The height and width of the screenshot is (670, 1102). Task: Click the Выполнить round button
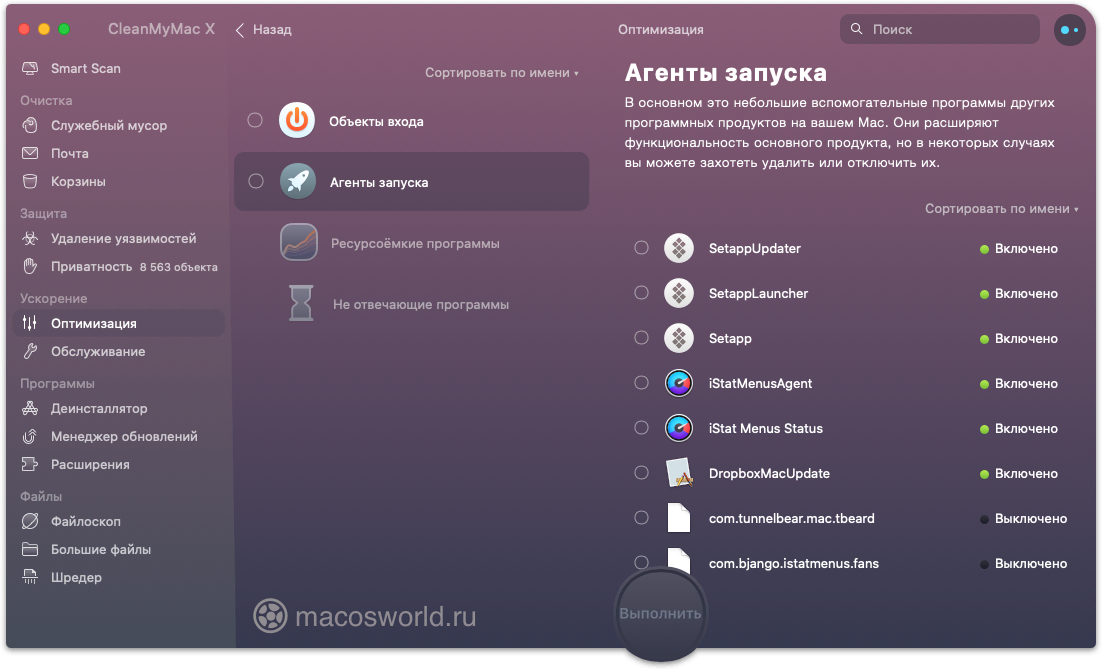(x=660, y=614)
